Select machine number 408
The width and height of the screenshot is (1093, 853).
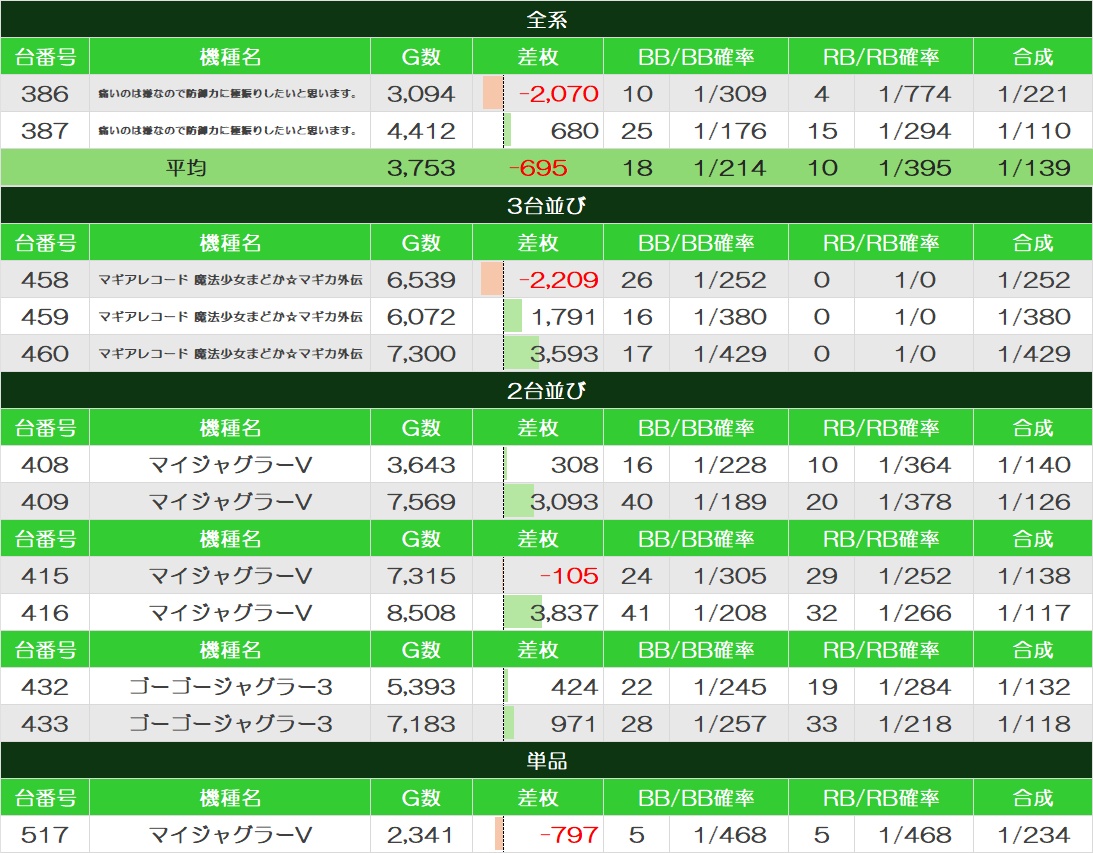point(45,464)
